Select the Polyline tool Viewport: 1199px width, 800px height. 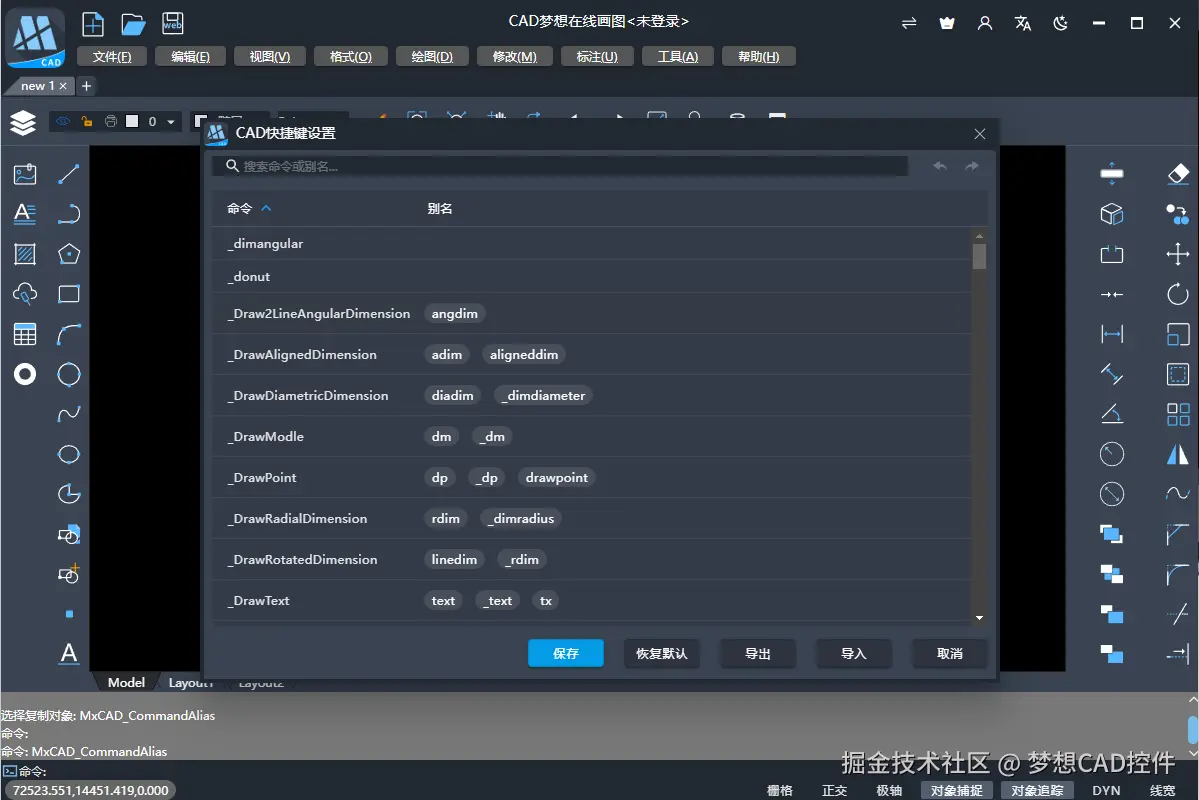(69, 213)
